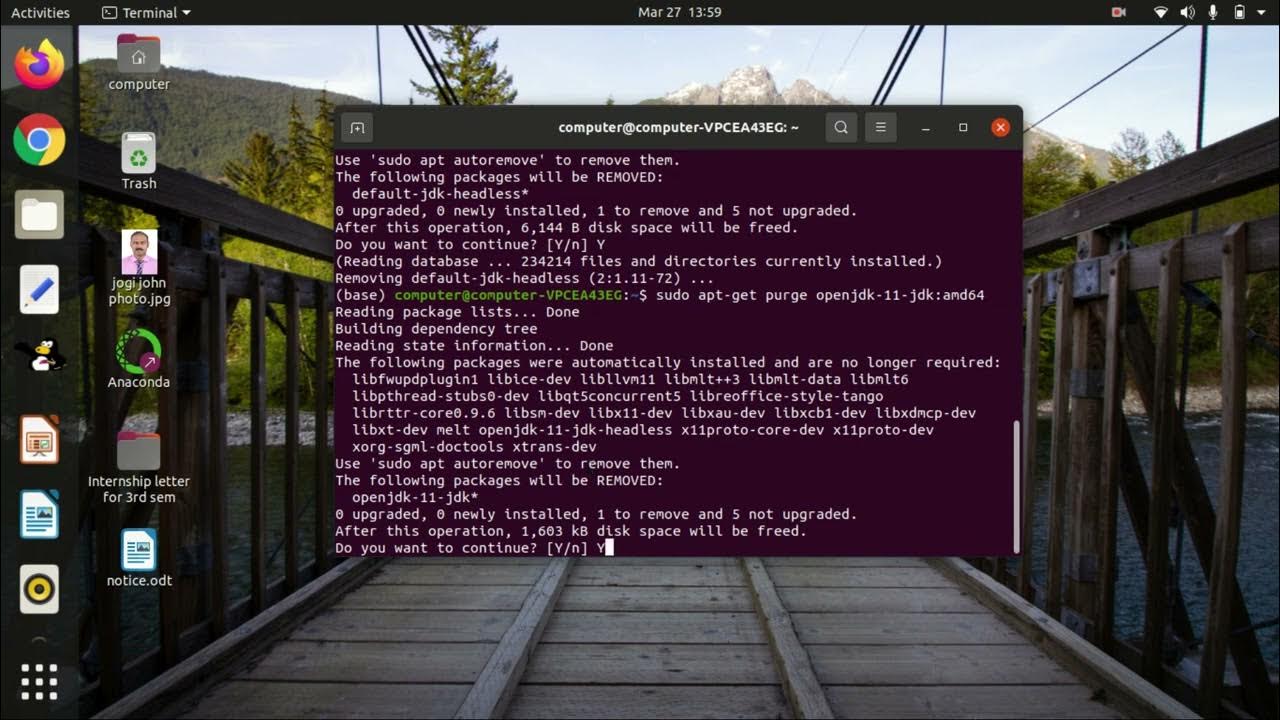
Task: Maximize the terminal window
Action: pyautogui.click(x=963, y=128)
